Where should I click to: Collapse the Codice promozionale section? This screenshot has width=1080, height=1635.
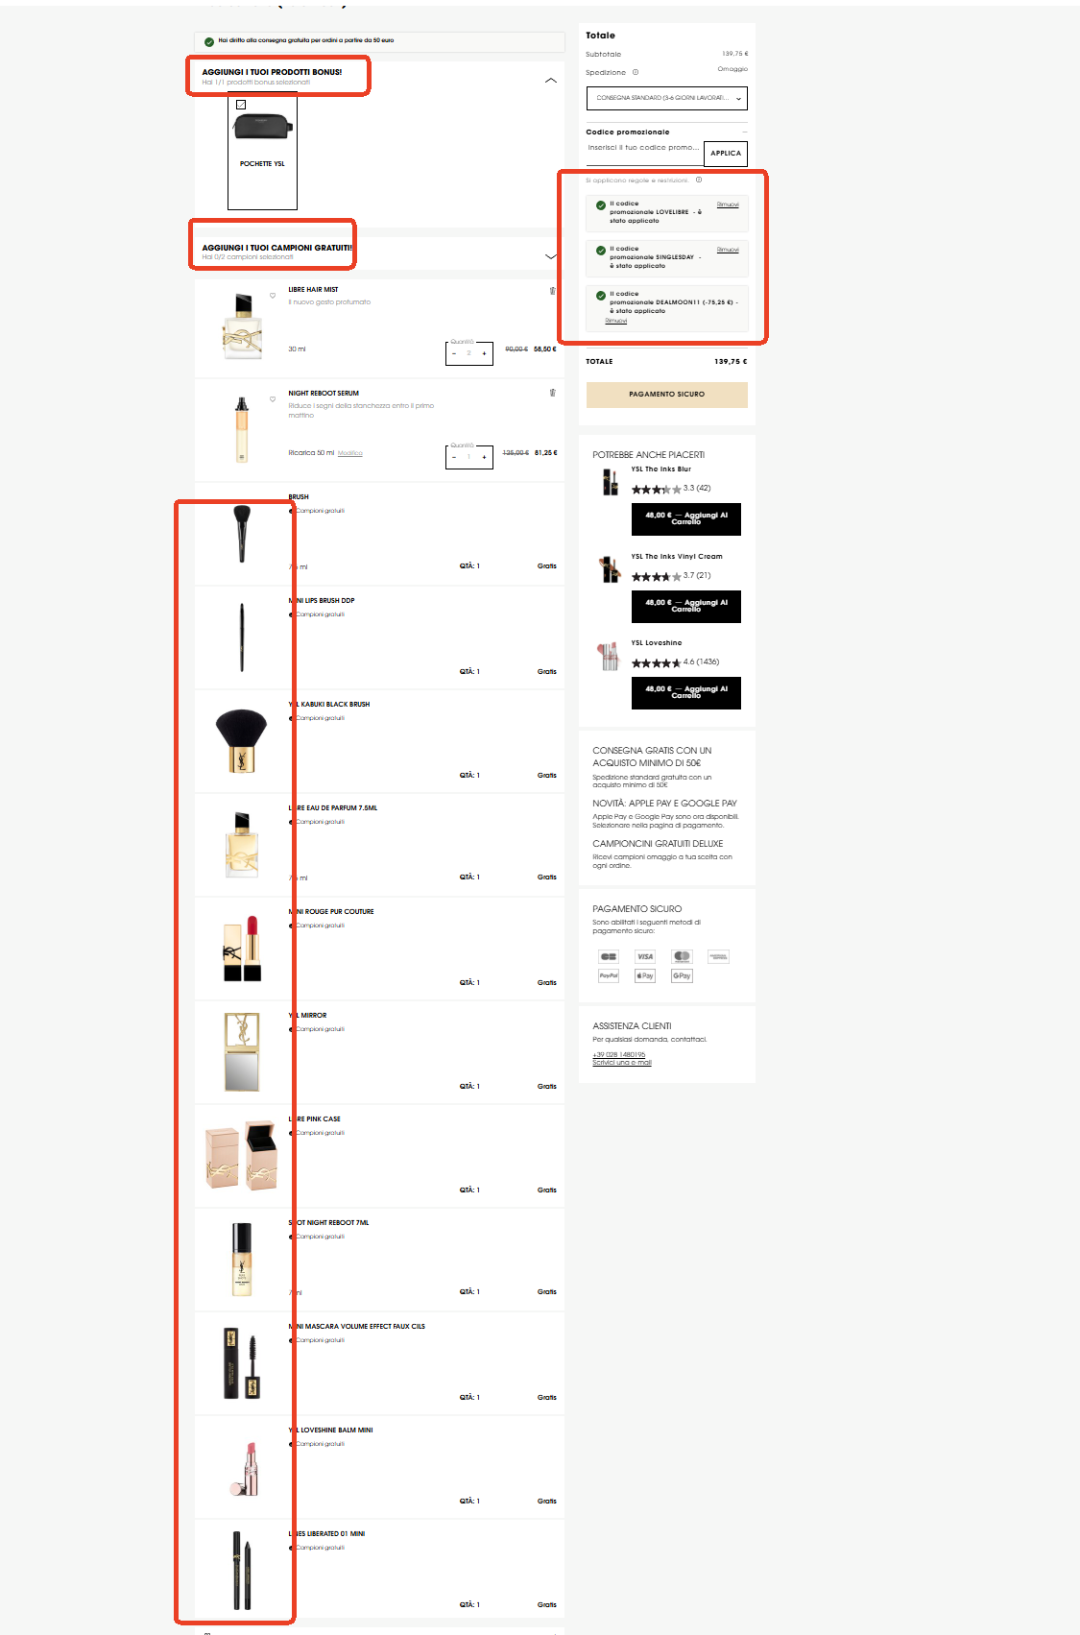744,132
